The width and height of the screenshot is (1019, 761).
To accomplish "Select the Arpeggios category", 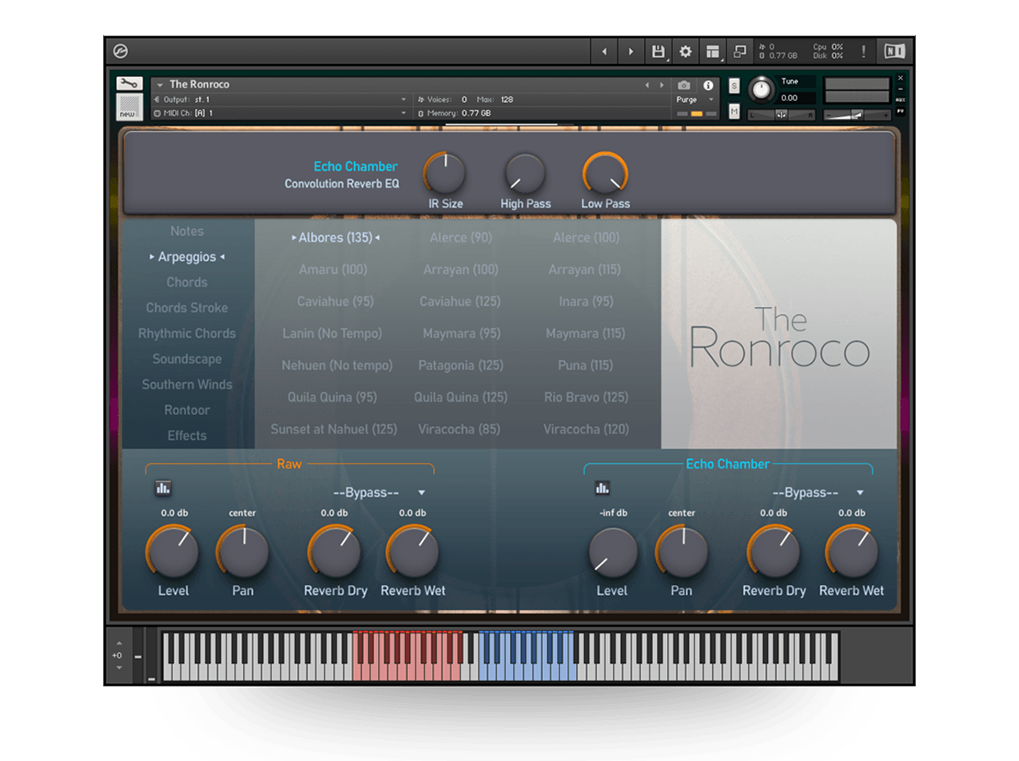I will pyautogui.click(x=187, y=257).
